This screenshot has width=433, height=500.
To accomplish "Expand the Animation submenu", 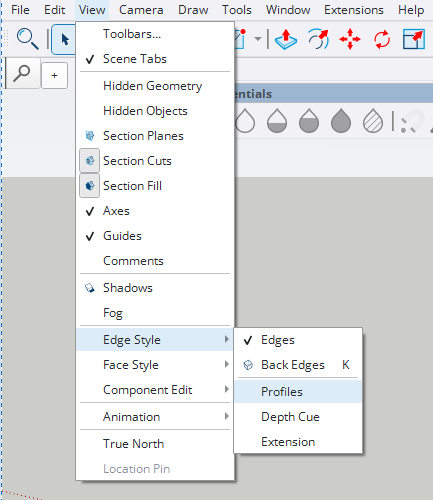I will pos(155,417).
